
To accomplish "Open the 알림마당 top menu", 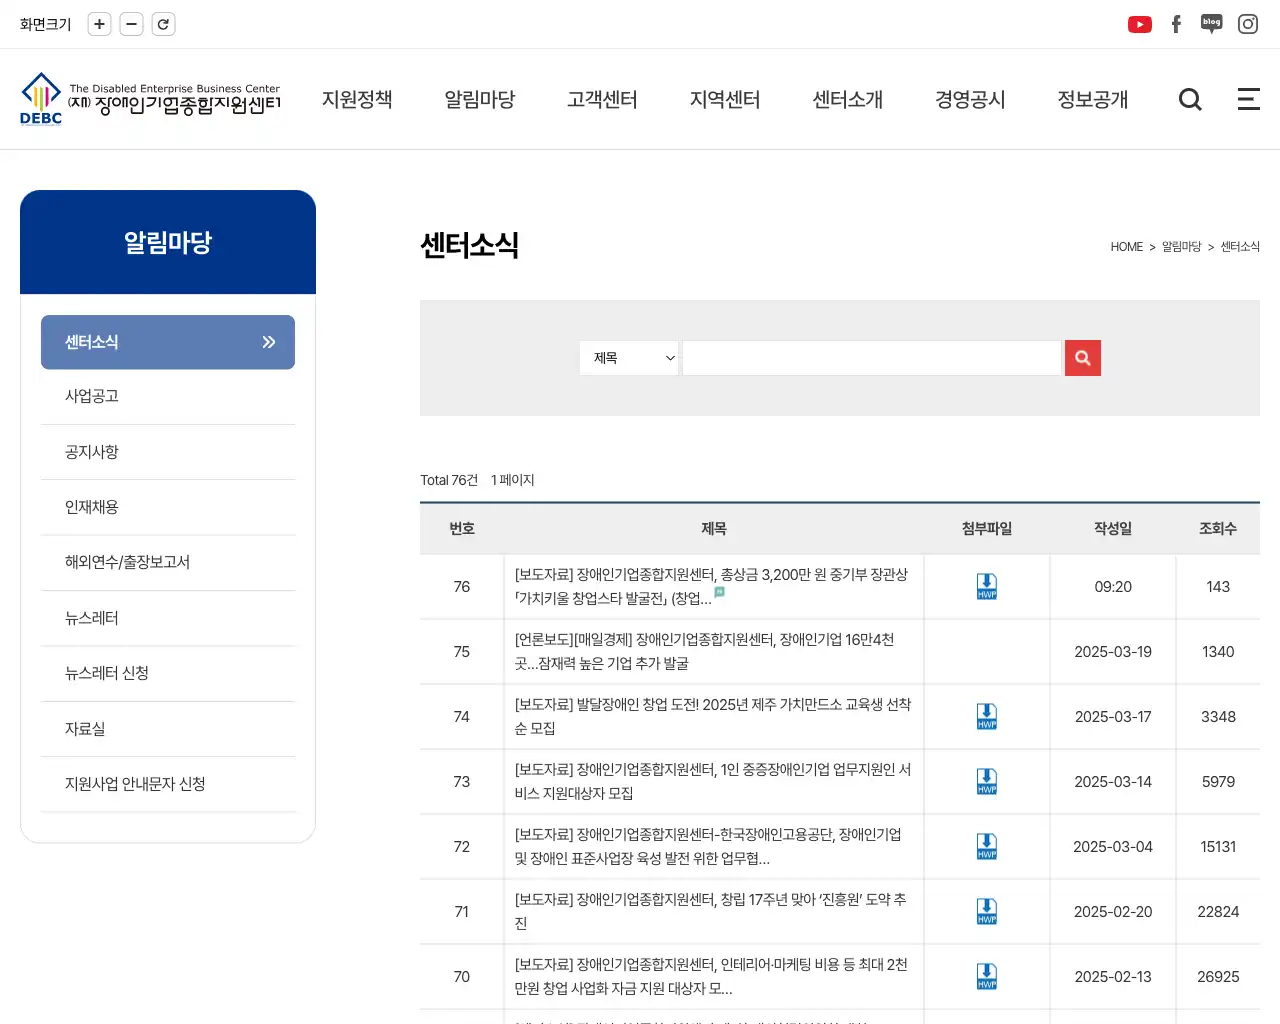I will pyautogui.click(x=480, y=99).
